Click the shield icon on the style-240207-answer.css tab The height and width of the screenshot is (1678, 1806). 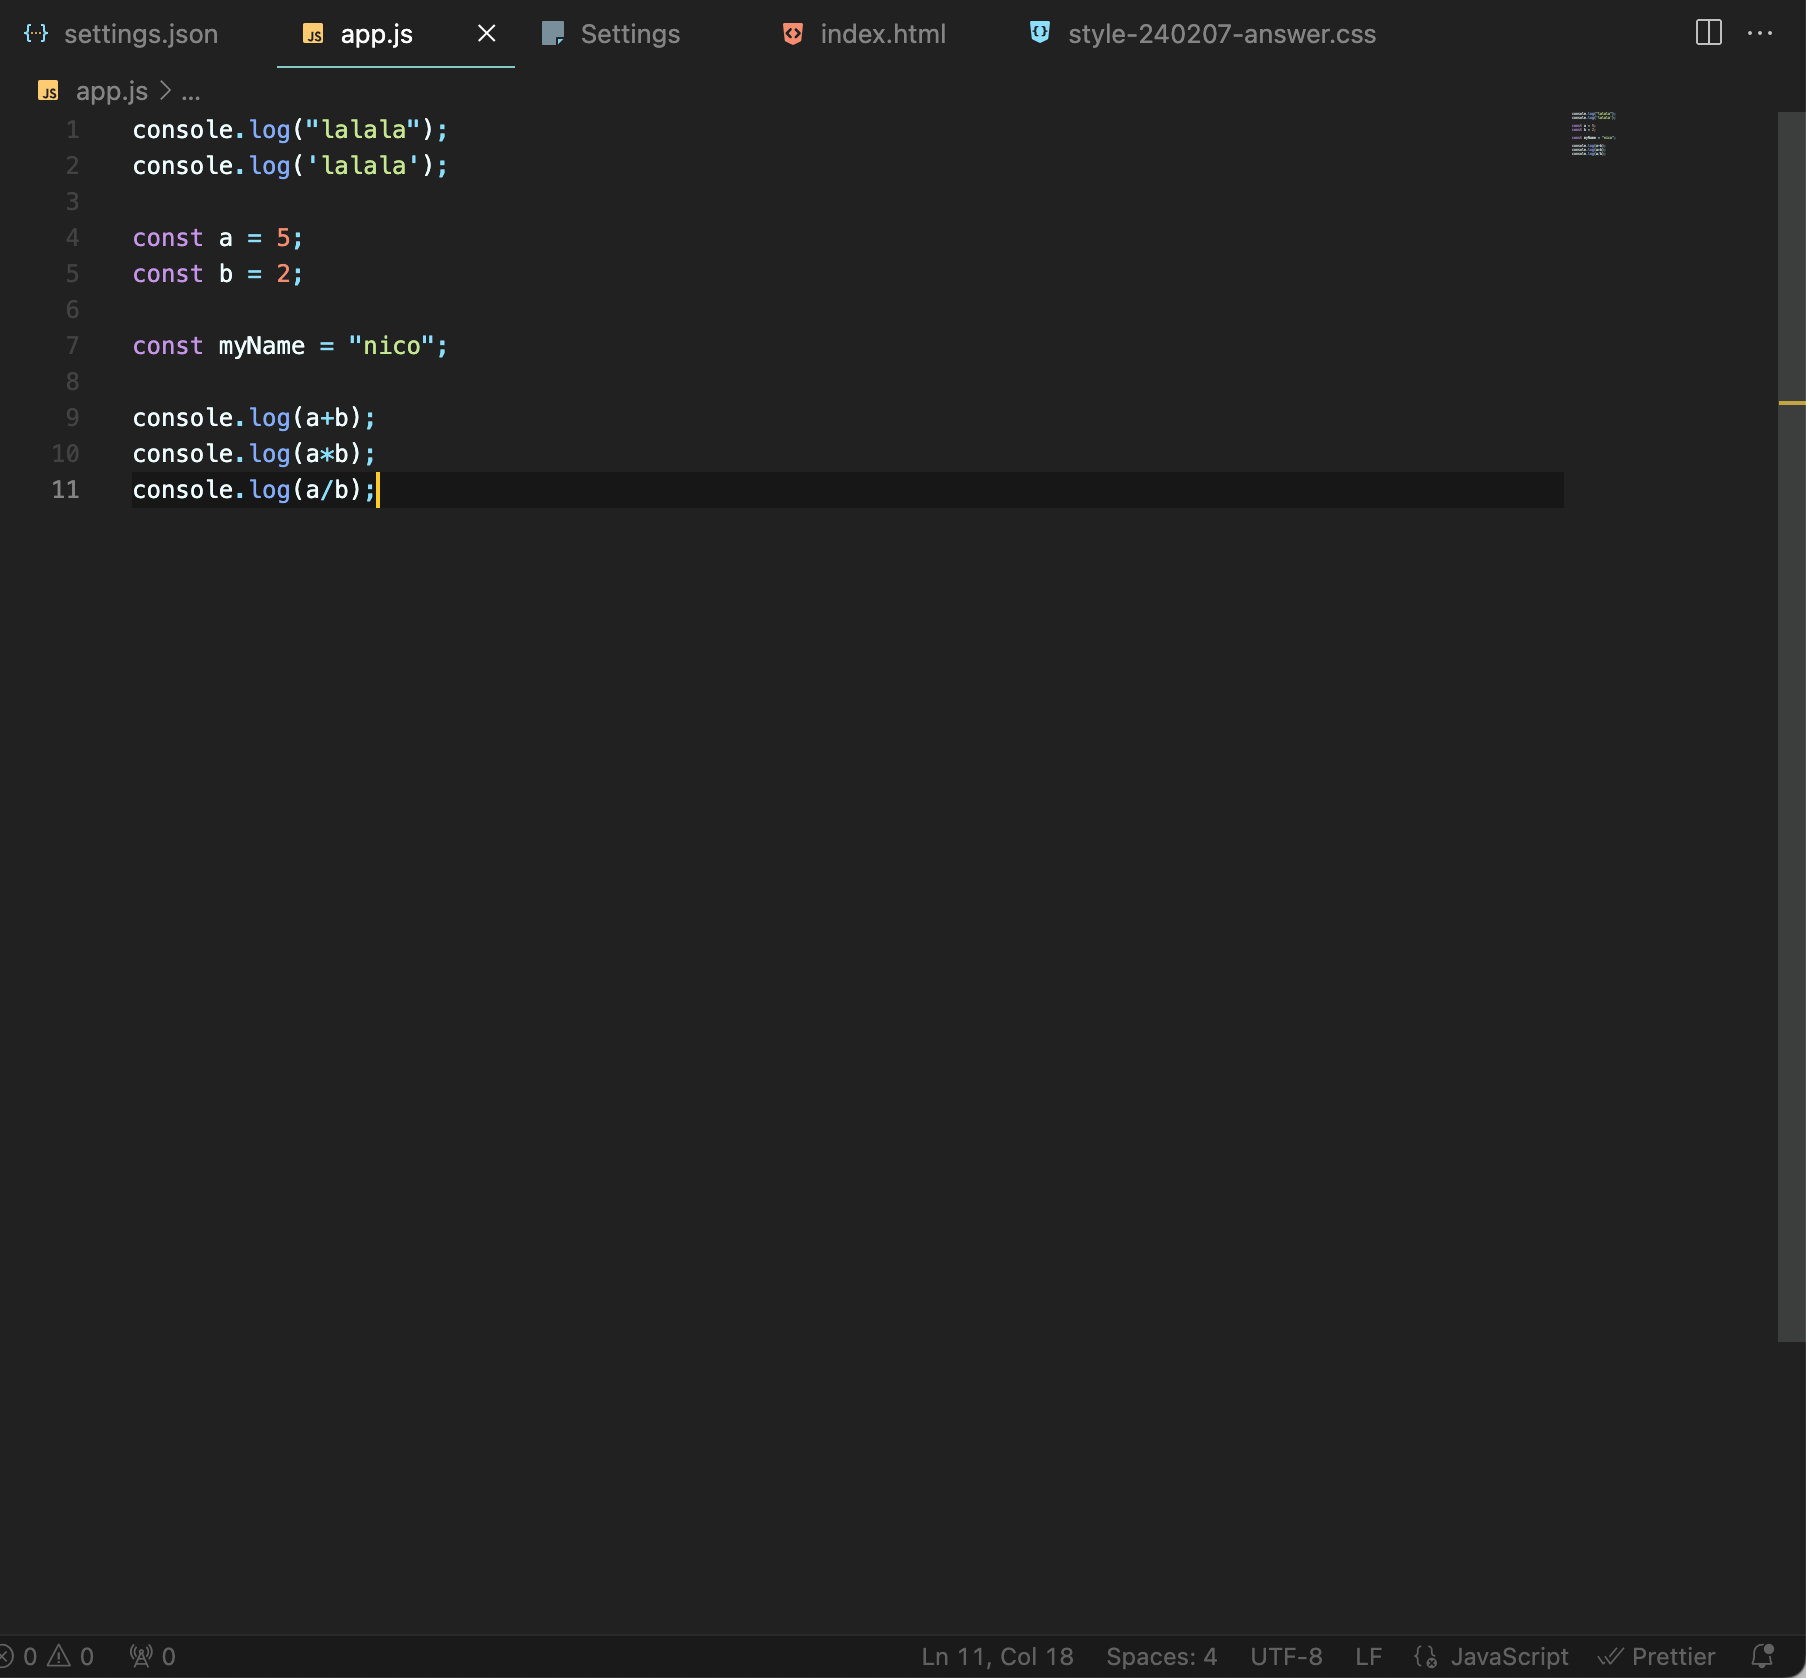pos(1040,33)
